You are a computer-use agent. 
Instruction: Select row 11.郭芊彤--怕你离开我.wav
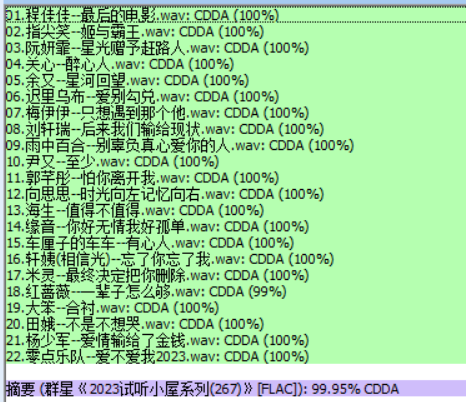tap(236, 178)
